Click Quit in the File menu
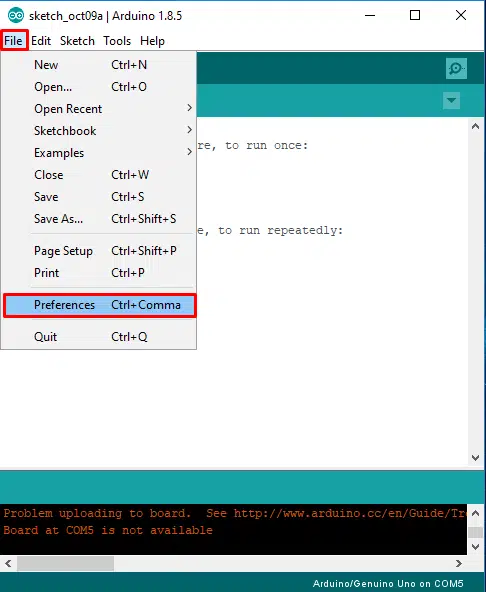The image size is (486, 592). click(99, 337)
